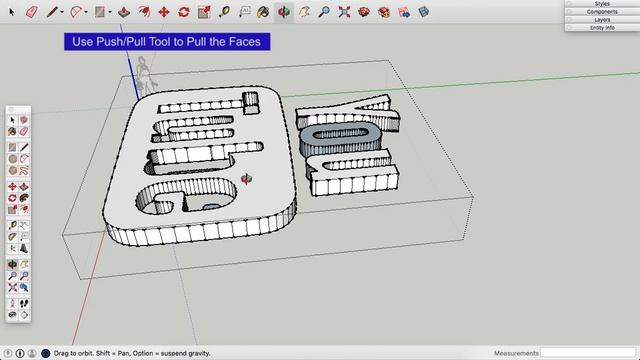640x360 pixels.
Task: Select the Text label tool in top toolbar
Action: click(244, 12)
